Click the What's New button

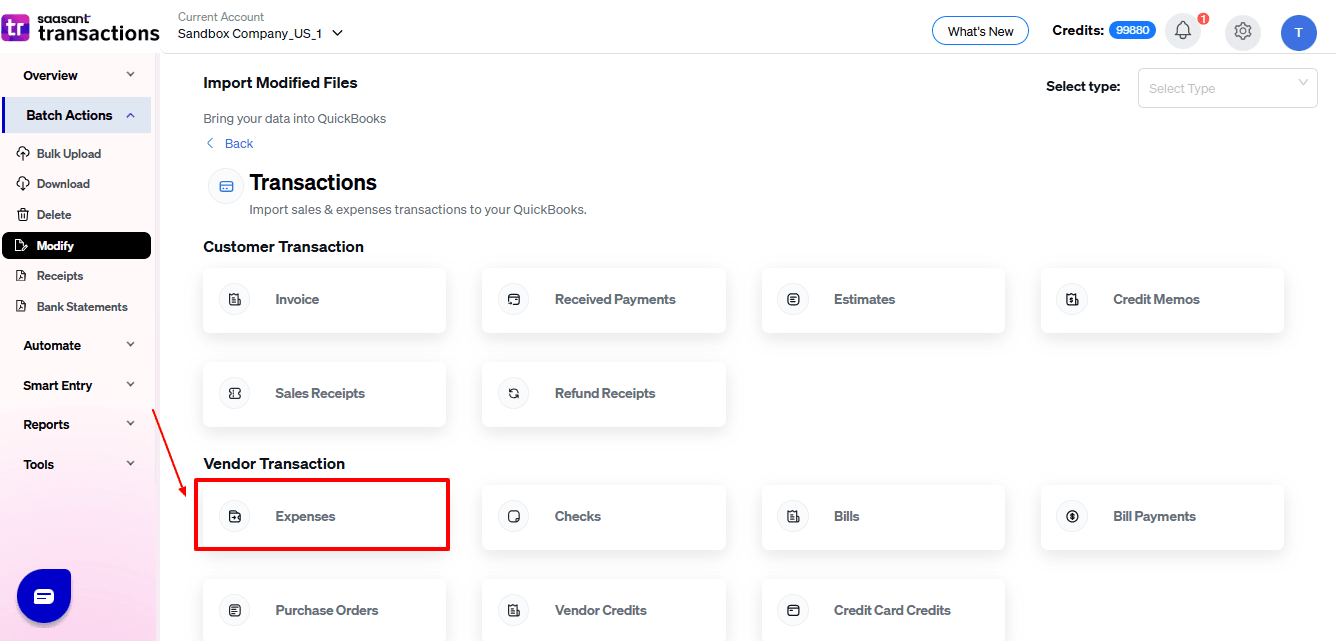980,31
